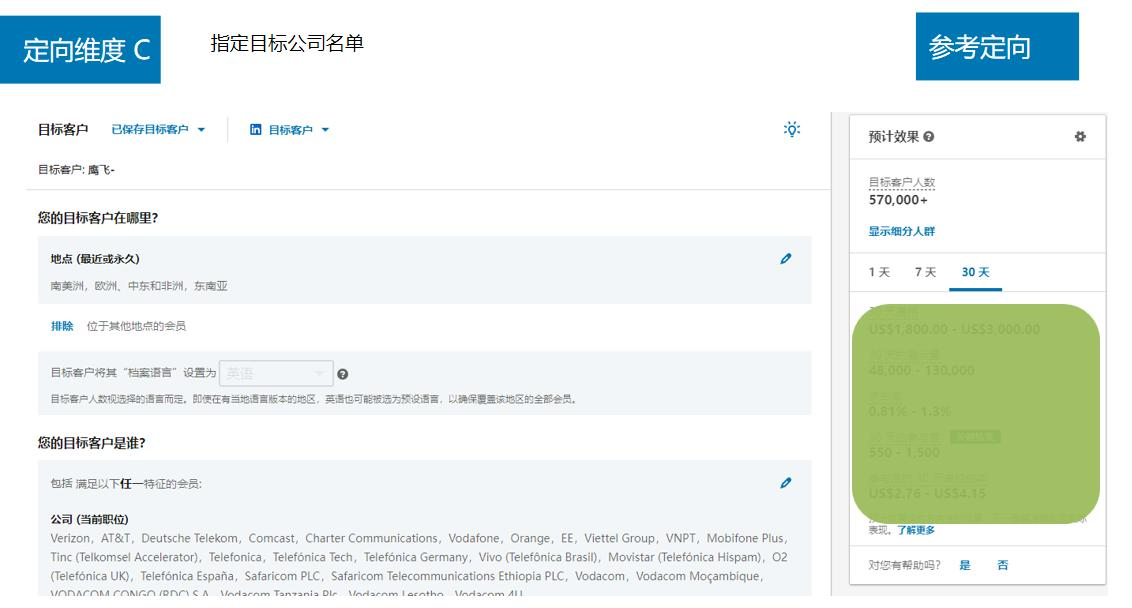1132x608 pixels.
Task: Click 参考定向 blue banner
Action: [997, 46]
